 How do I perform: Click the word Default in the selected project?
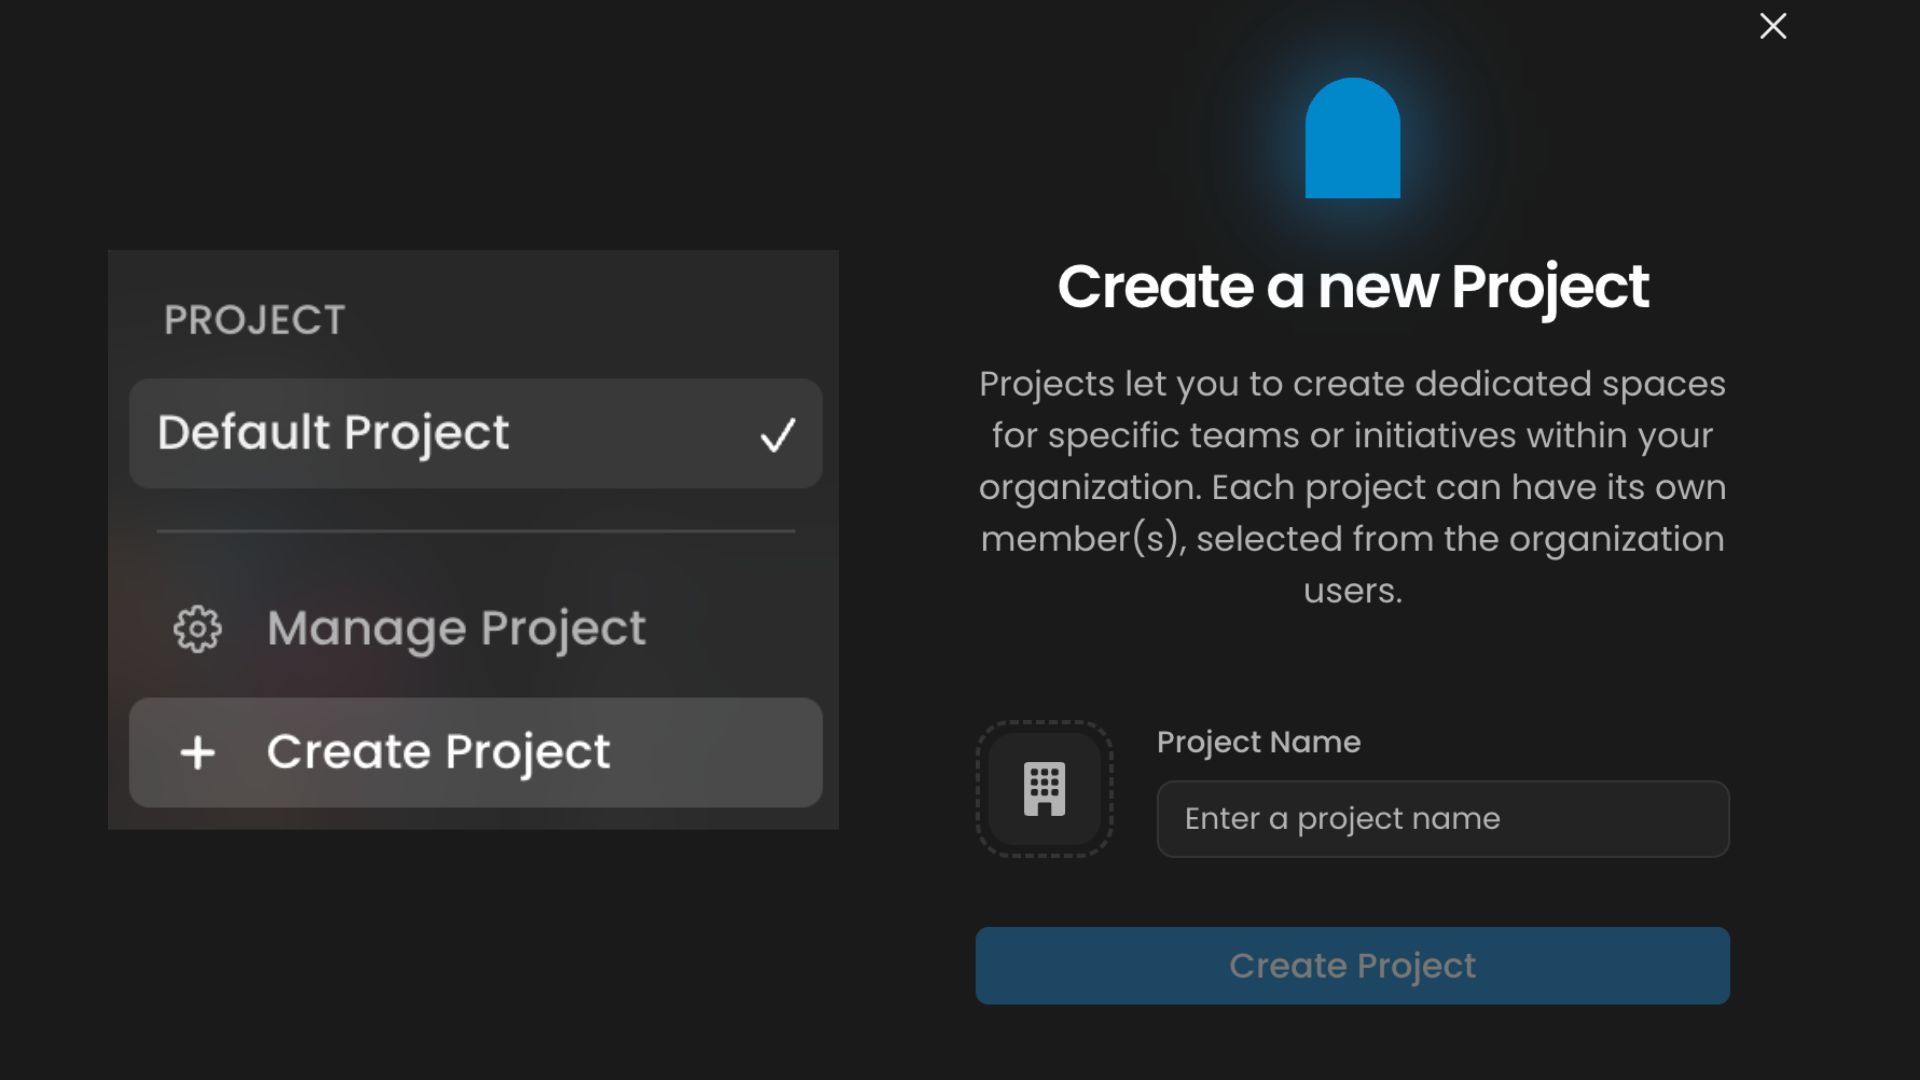[x=243, y=432]
